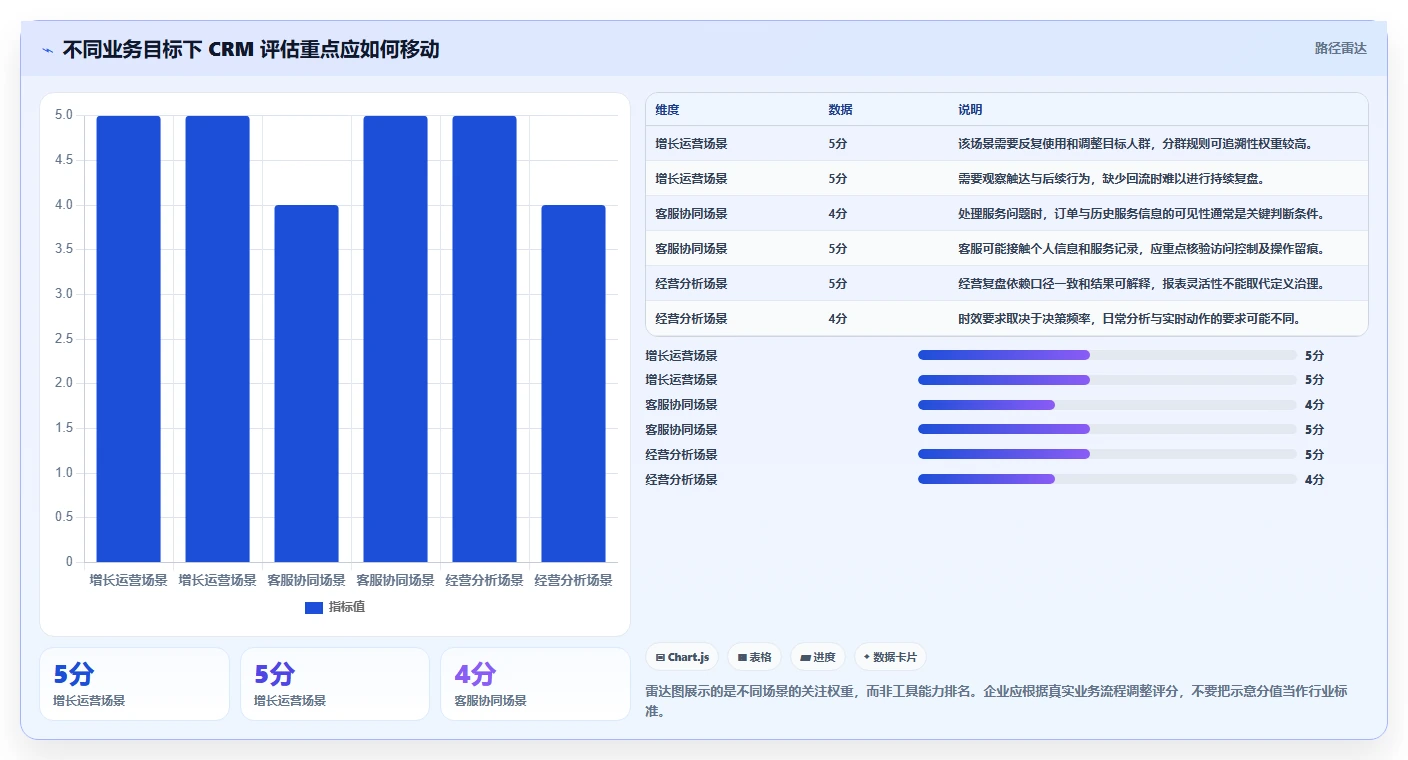Screen dimensions: 1408x760
Task: Toggle the 指标值 legend swatch
Action: pyautogui.click(x=314, y=607)
